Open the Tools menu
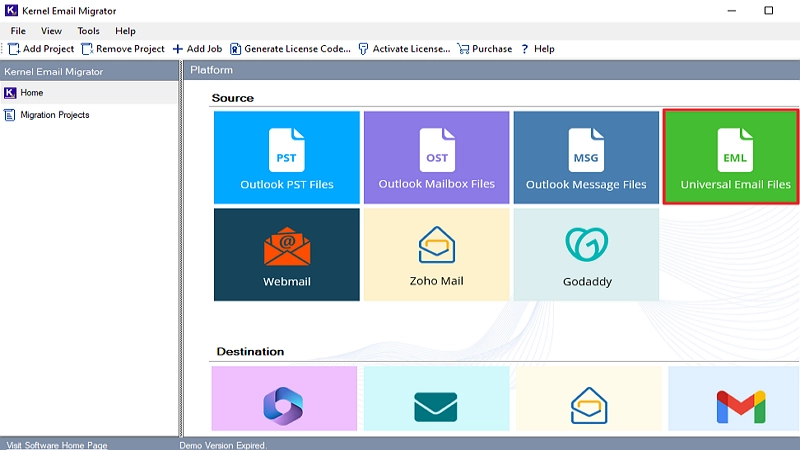 click(88, 31)
